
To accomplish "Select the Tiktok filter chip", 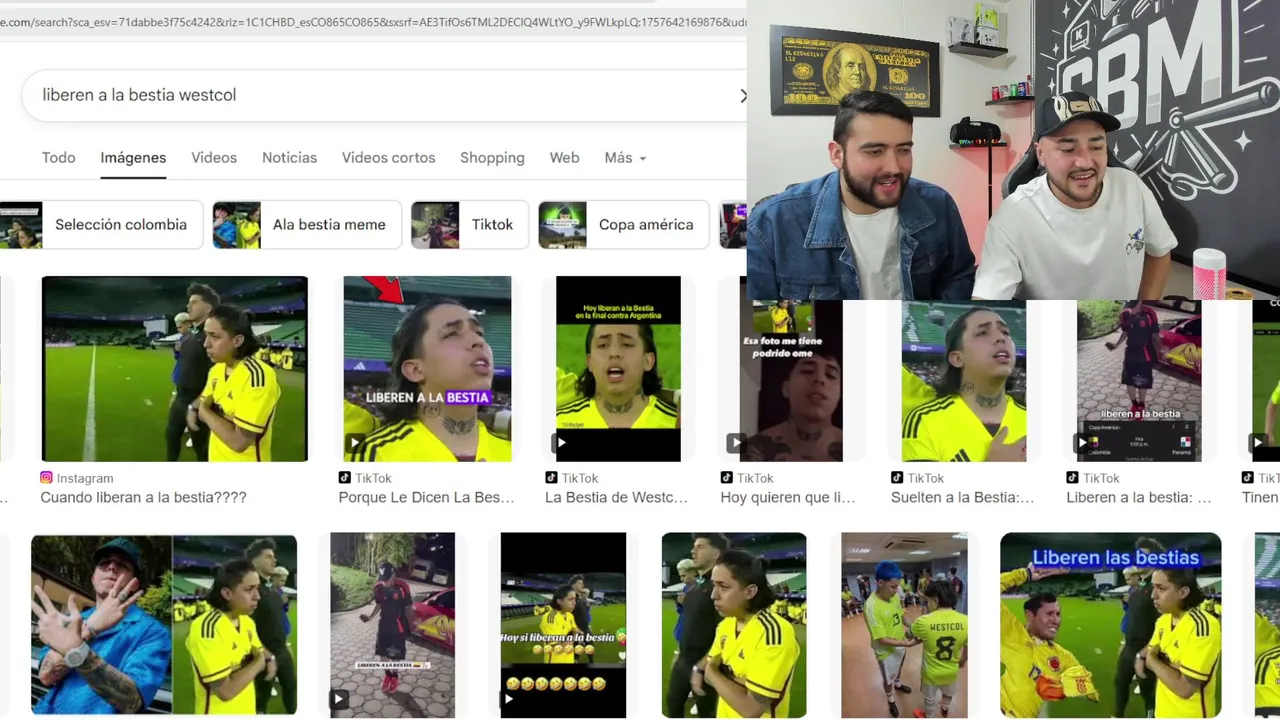I will pos(470,225).
